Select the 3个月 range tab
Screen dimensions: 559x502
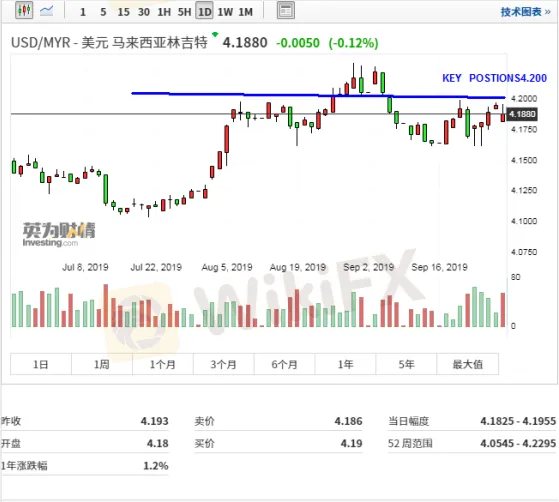coord(224,364)
